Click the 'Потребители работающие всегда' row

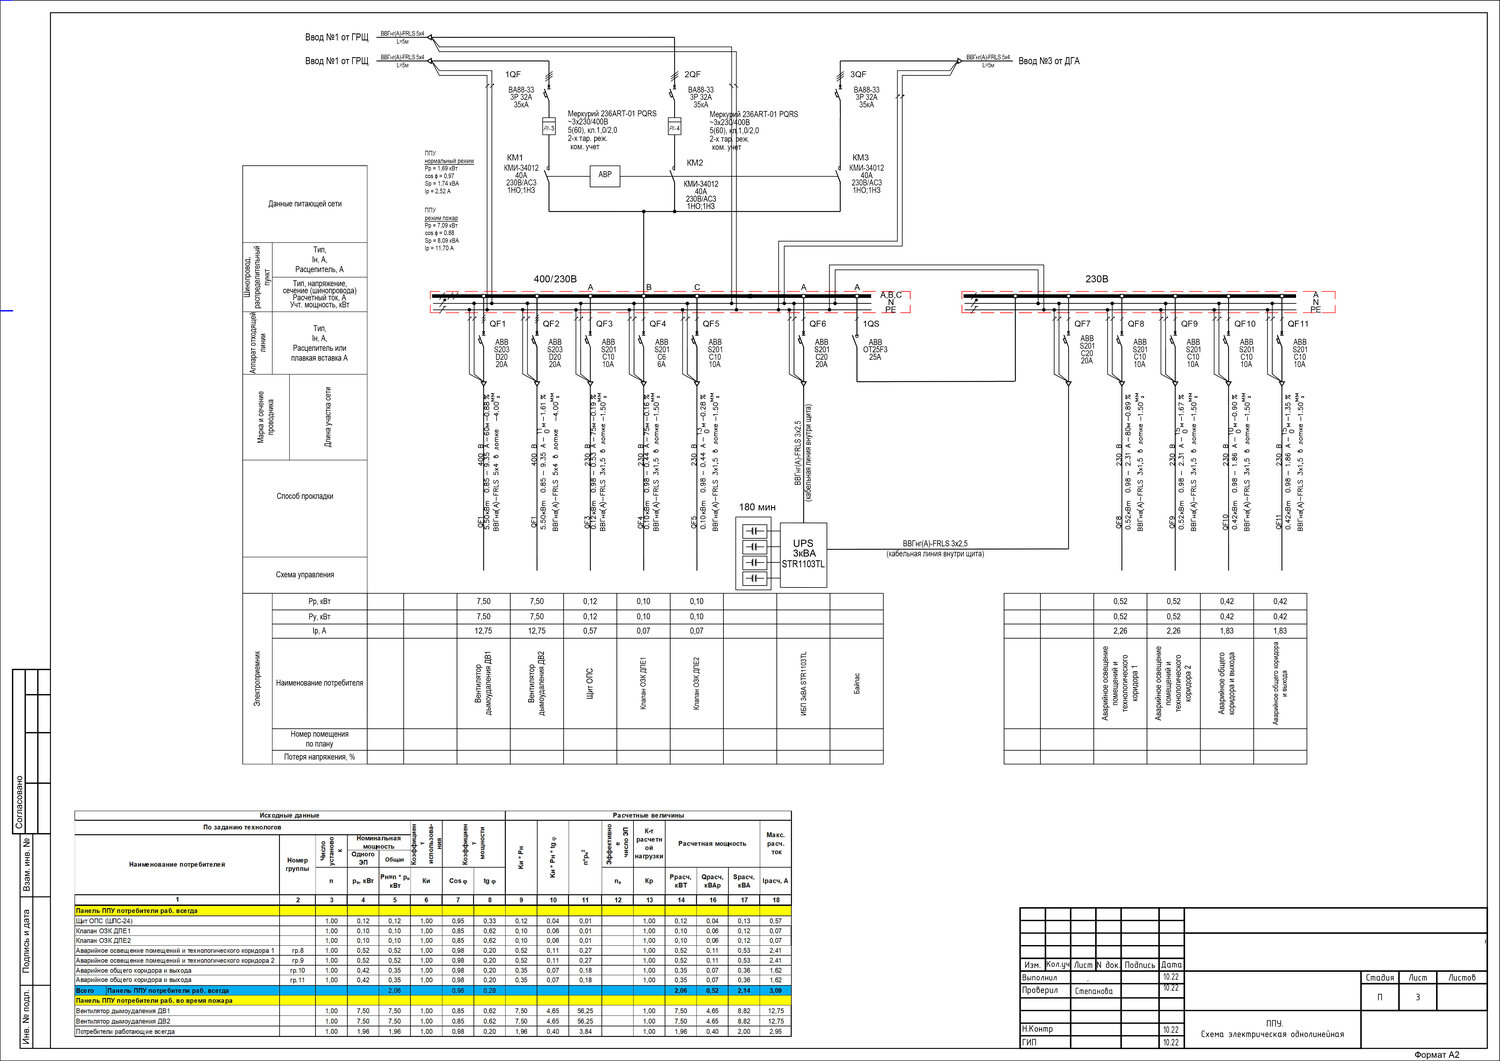(433, 1031)
